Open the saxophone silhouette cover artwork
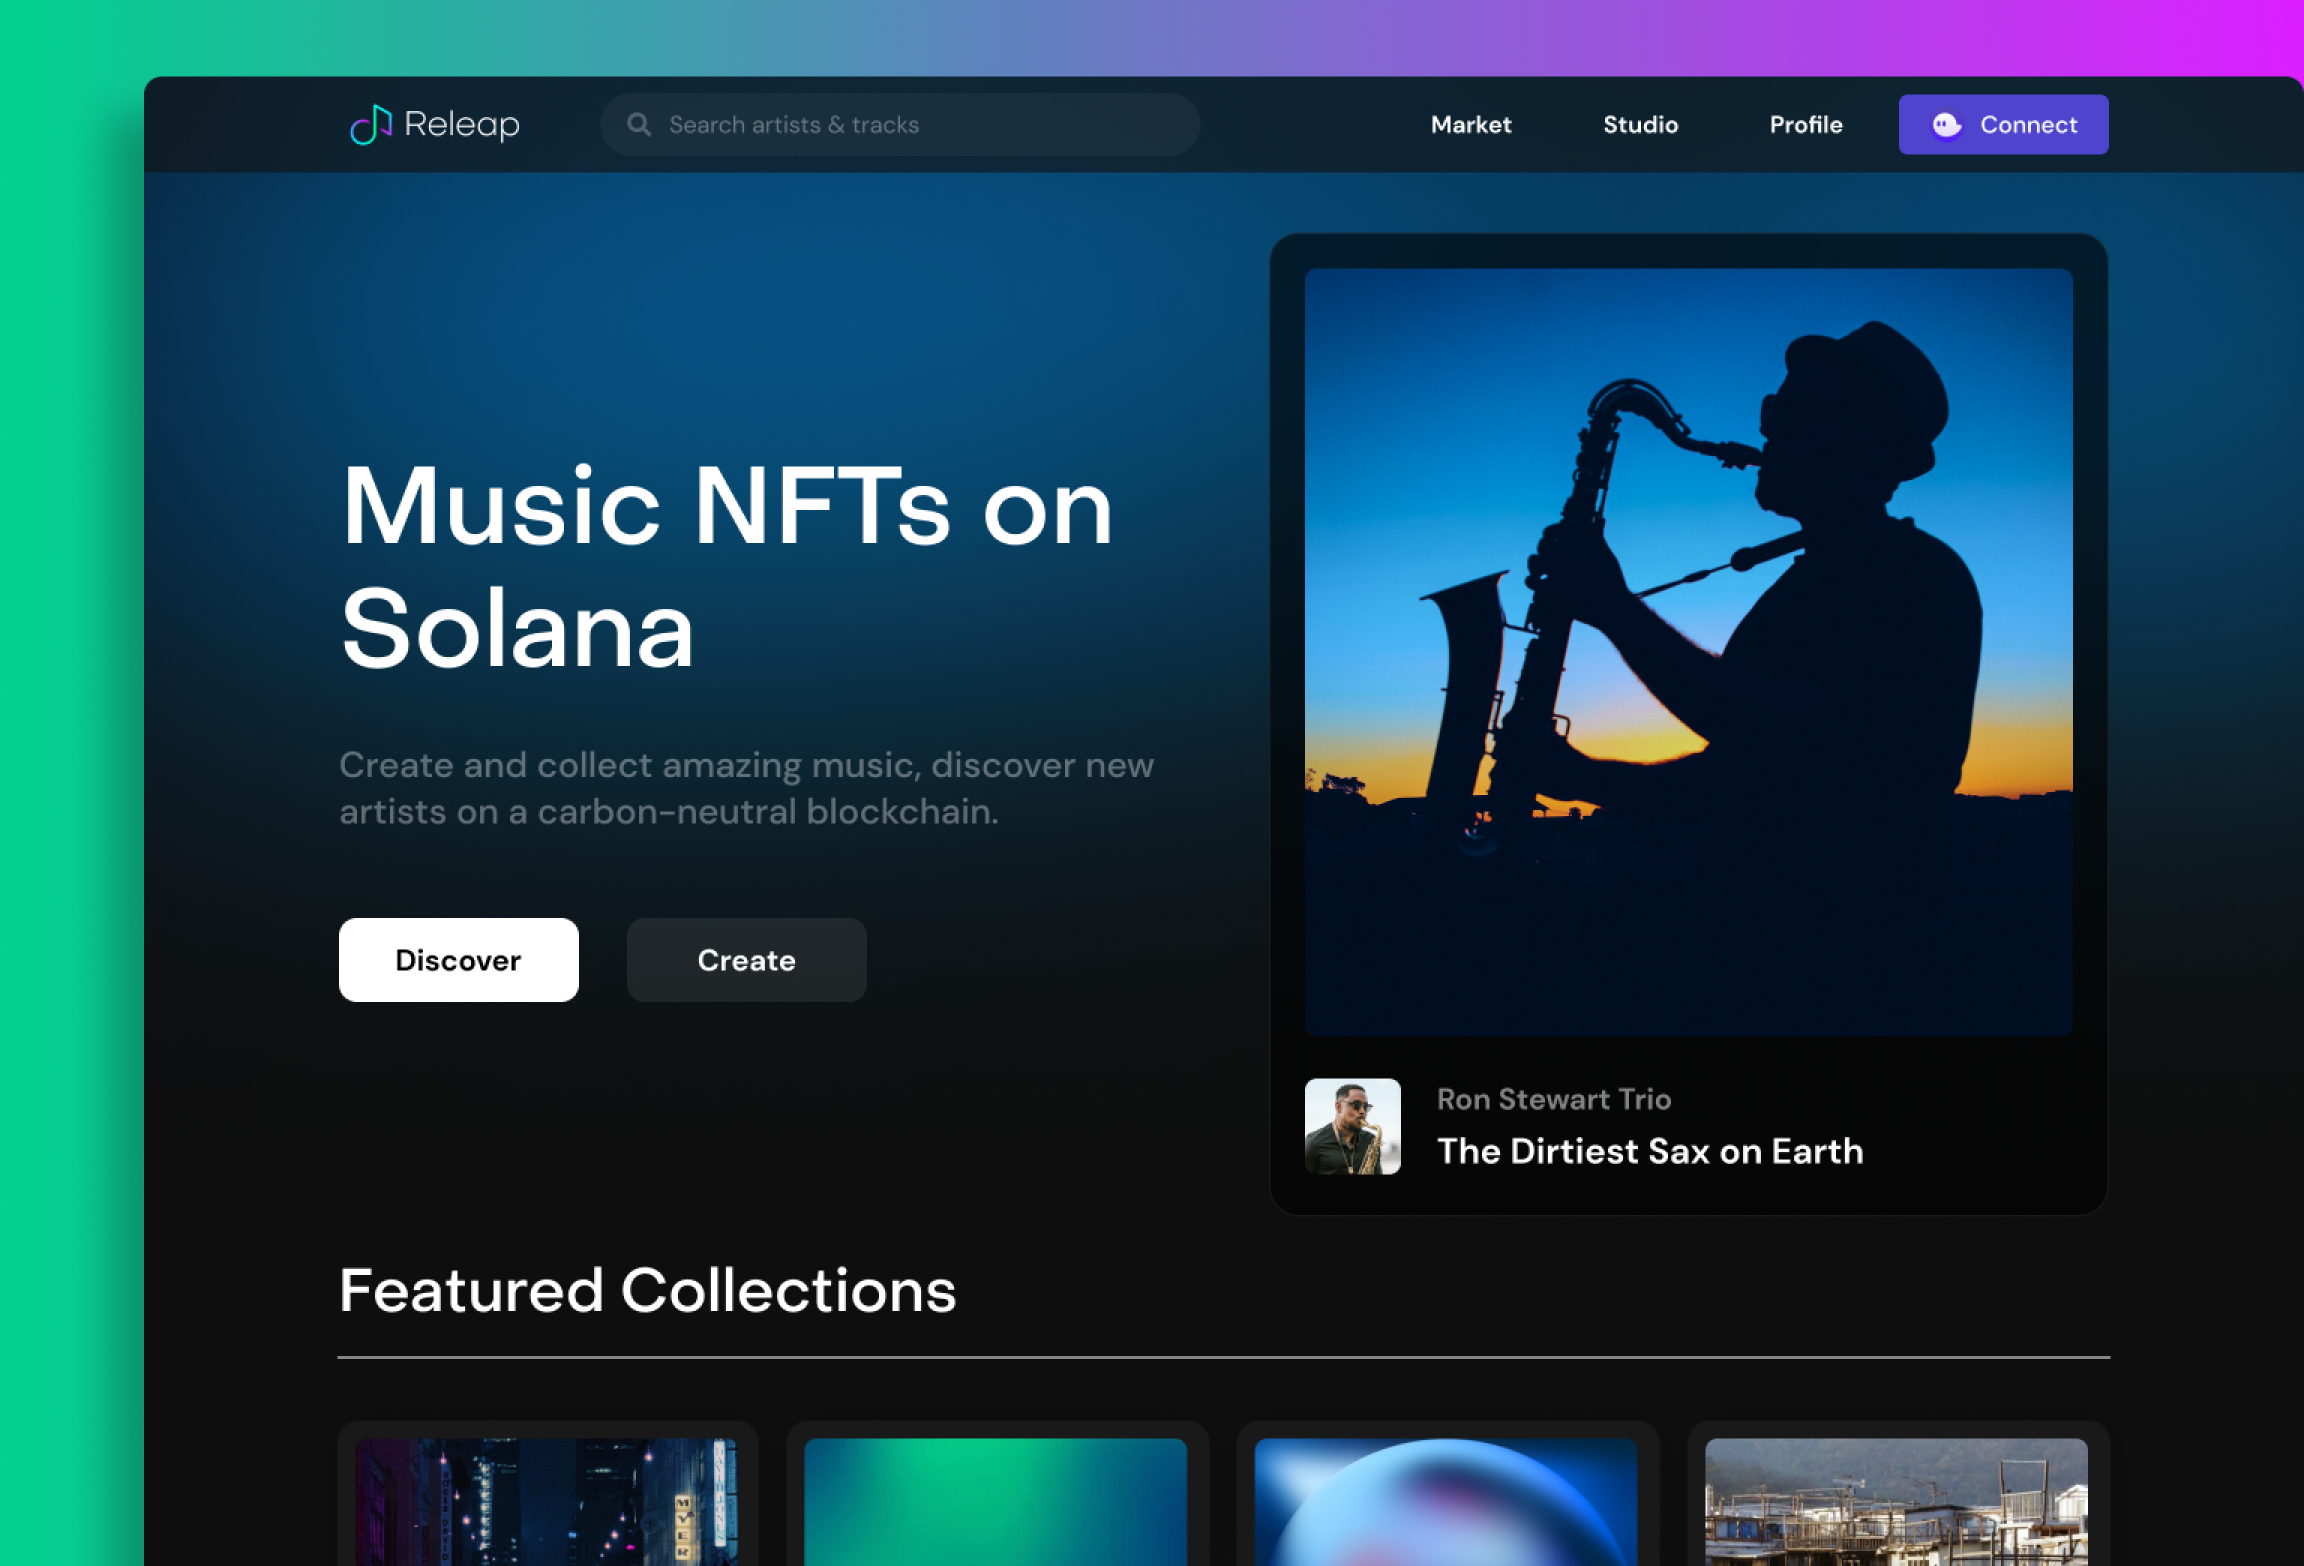 click(x=1688, y=652)
